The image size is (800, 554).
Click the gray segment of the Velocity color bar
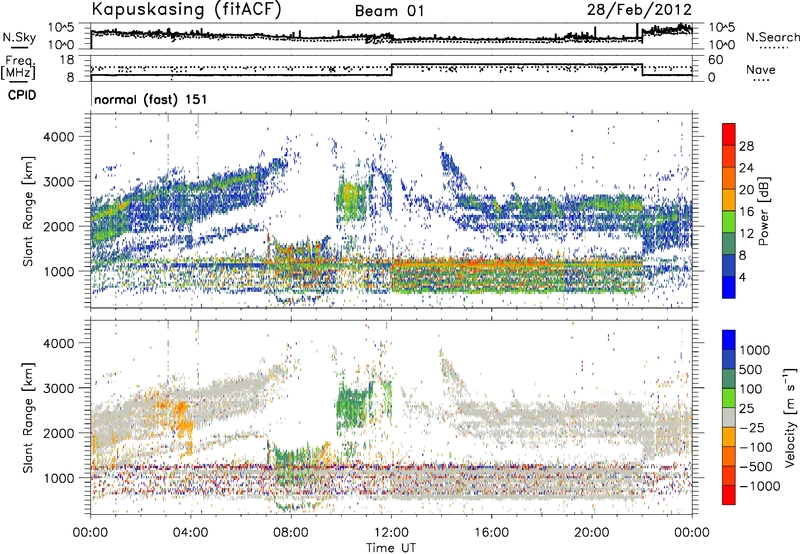729,418
